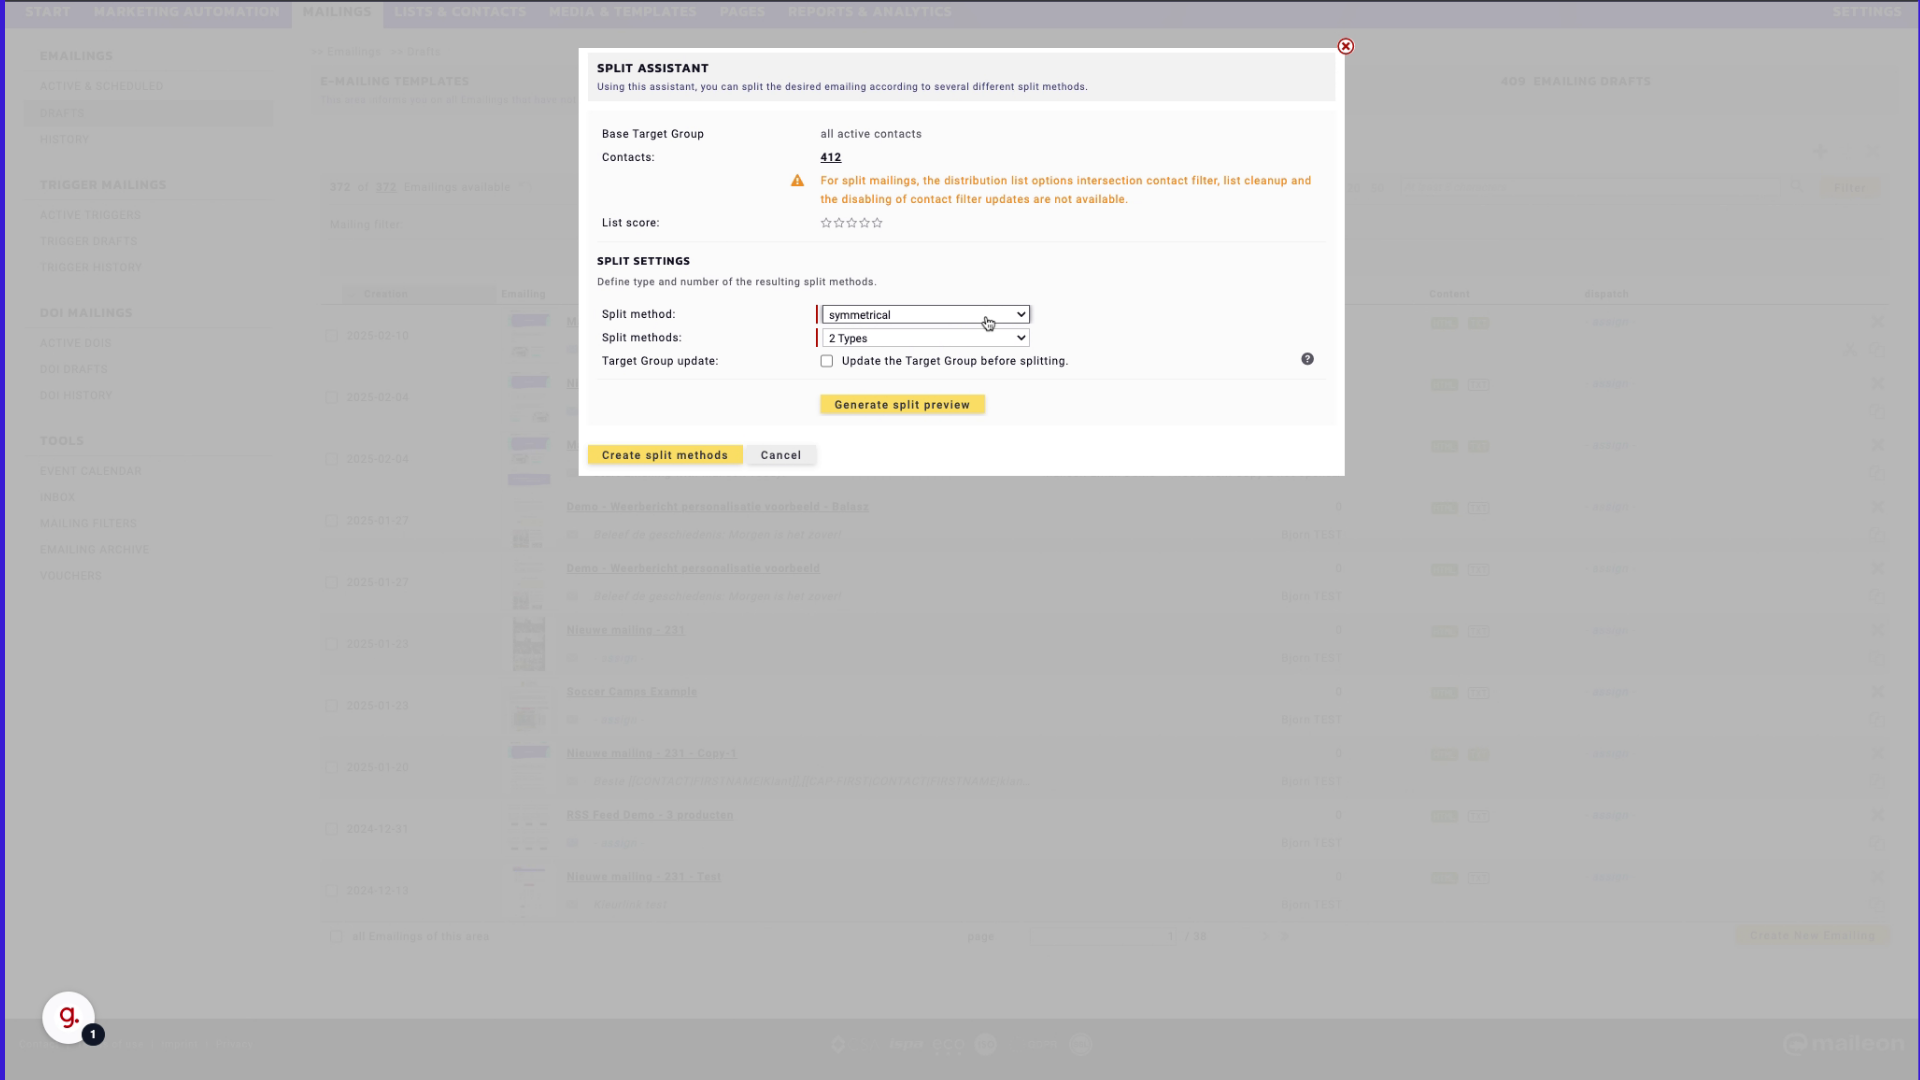Click Create split methods button

coord(665,454)
